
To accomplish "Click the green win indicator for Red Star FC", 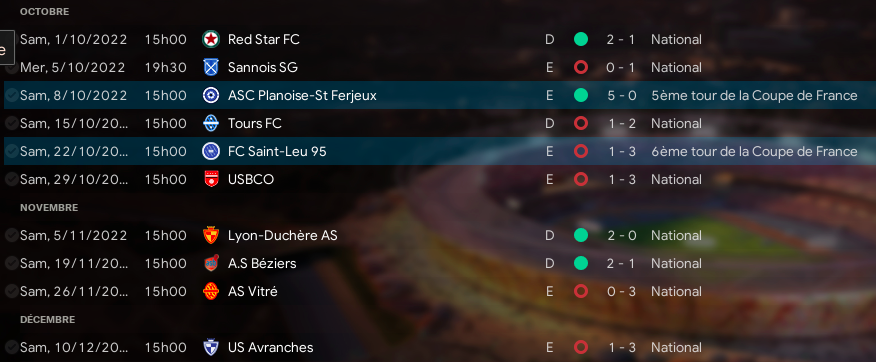I will pos(581,39).
